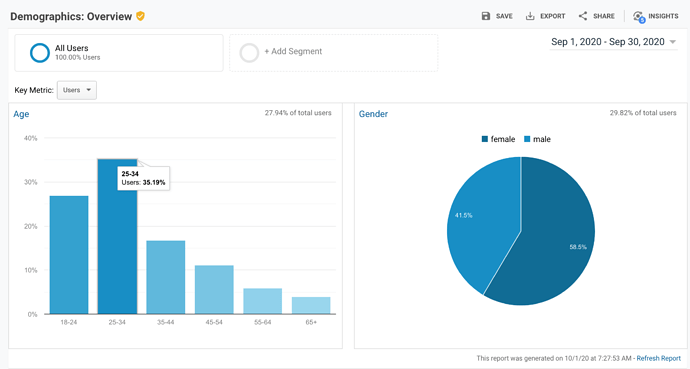Image resolution: width=690 pixels, height=369 pixels.
Task: Toggle the female legend square
Action: [485, 139]
